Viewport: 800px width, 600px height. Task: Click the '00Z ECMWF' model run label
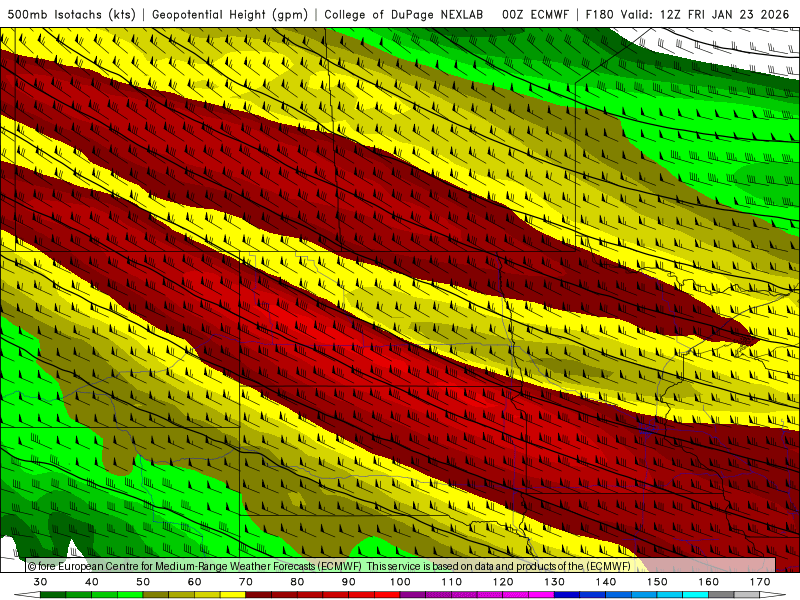[x=535, y=14]
